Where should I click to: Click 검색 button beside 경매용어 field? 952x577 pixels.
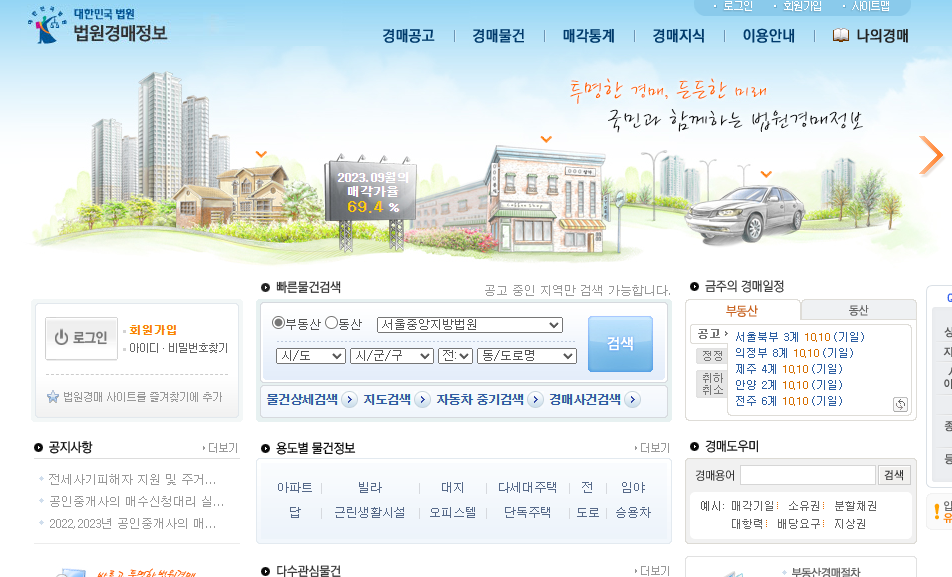(894, 475)
